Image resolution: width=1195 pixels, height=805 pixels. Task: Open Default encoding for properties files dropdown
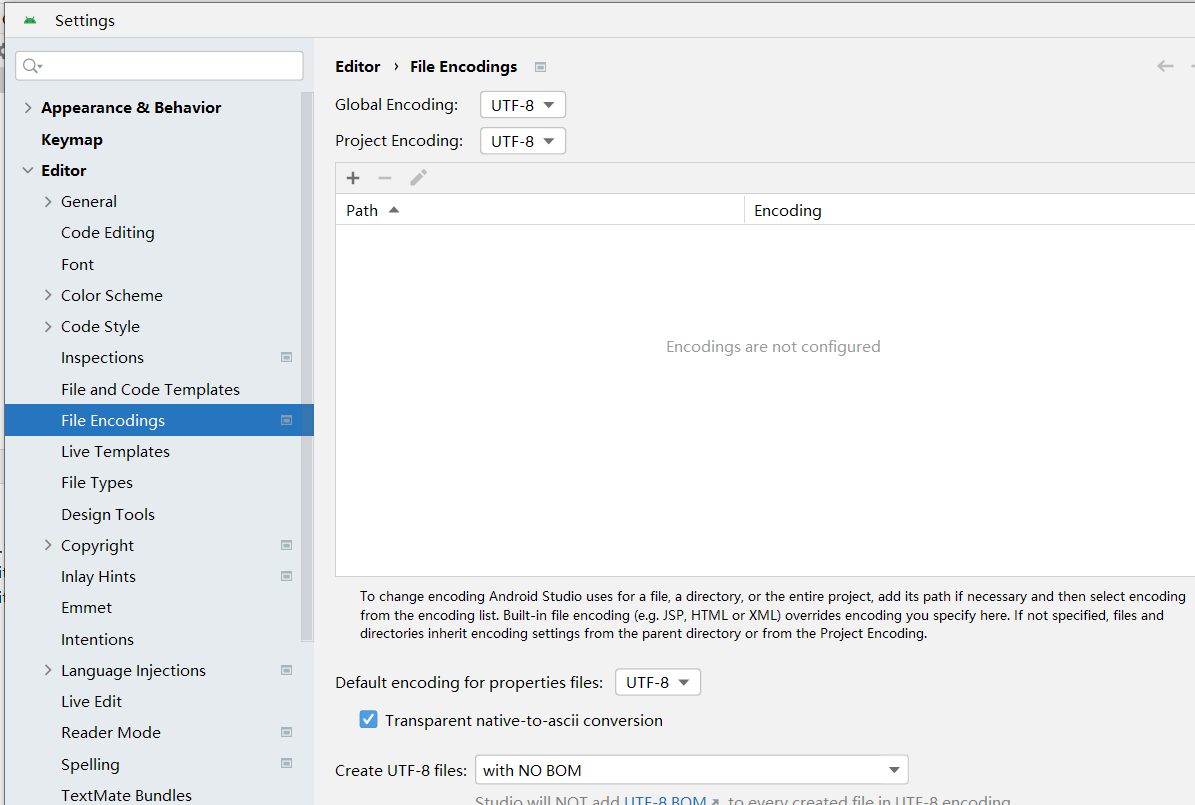point(658,682)
